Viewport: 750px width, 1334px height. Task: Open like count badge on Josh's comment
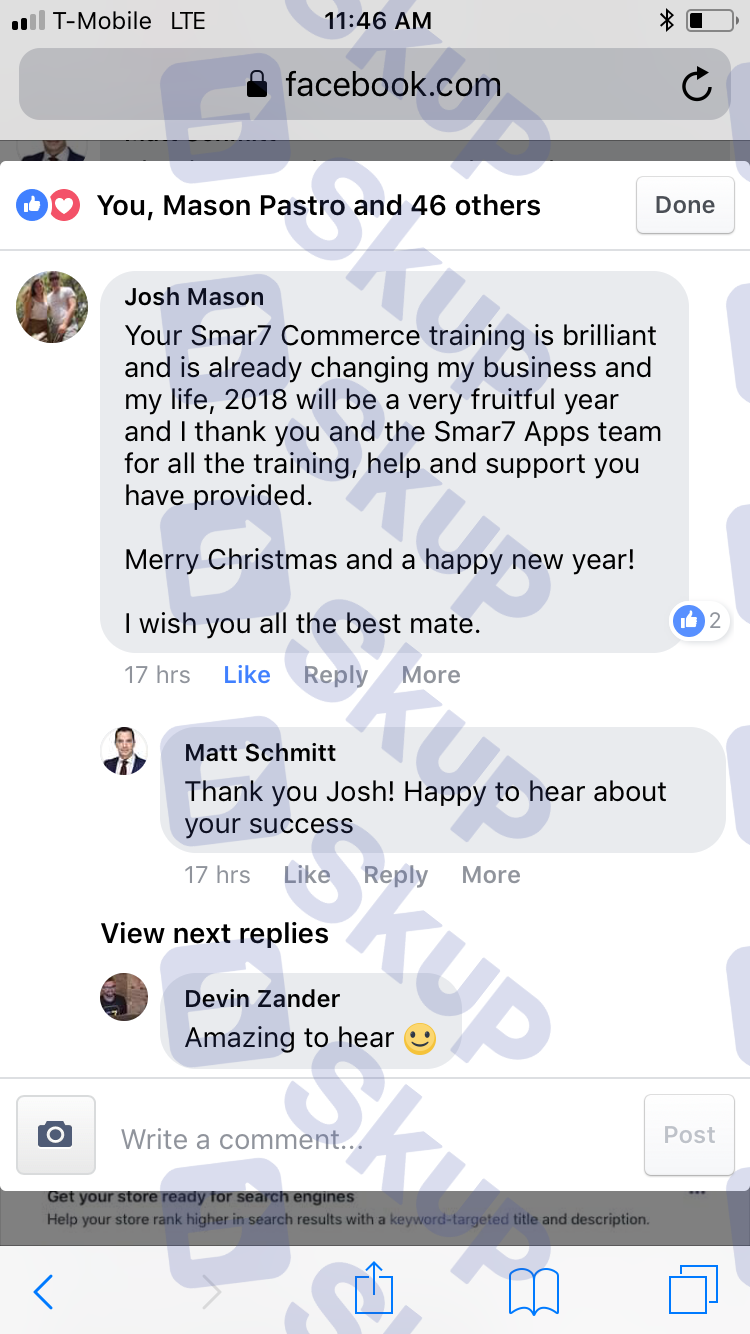point(700,621)
